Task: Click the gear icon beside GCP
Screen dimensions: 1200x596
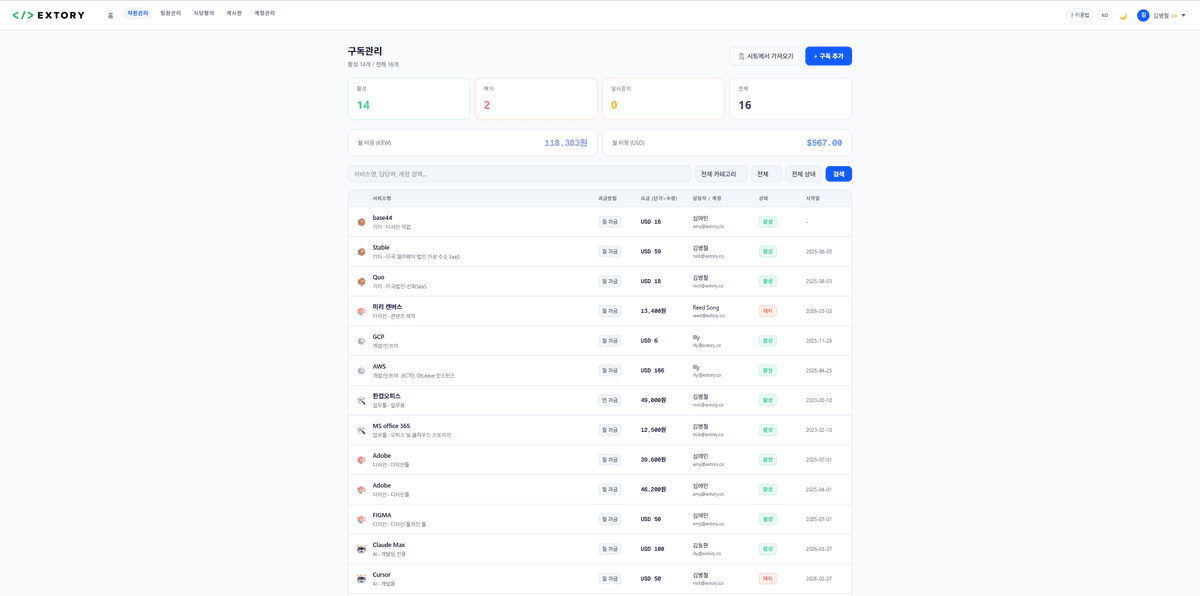Action: pos(361,341)
